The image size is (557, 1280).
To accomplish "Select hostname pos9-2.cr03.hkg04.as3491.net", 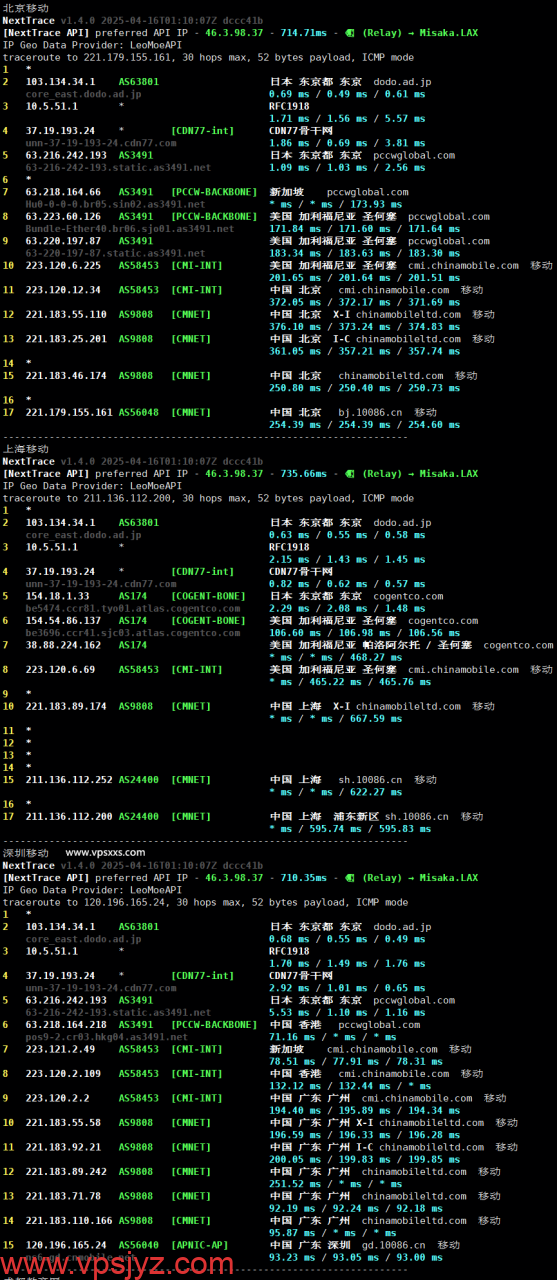I will click(x=106, y=1037).
